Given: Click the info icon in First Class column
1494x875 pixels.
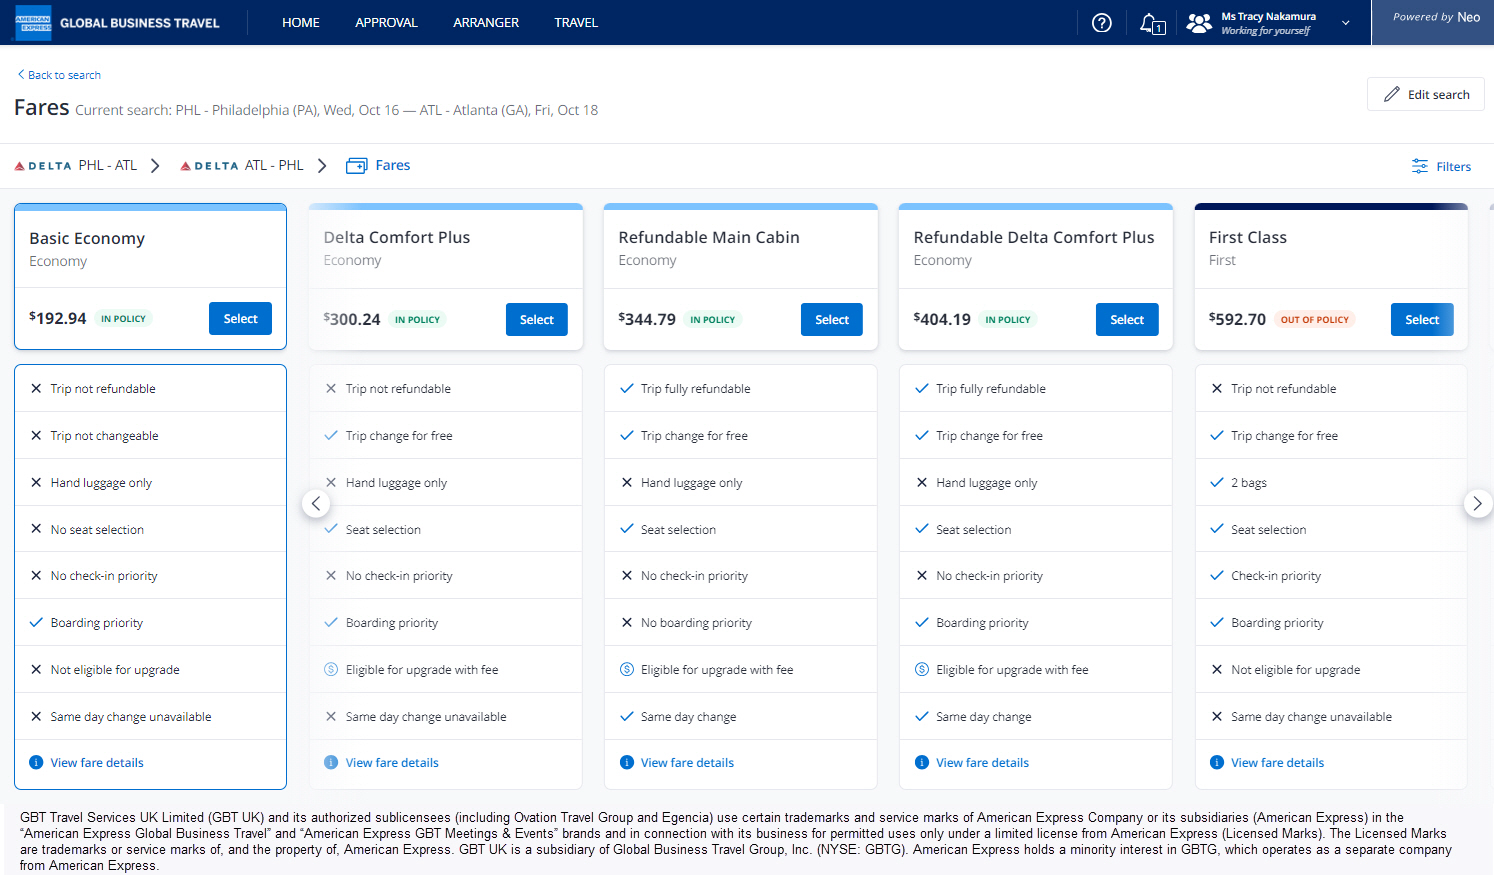Looking at the screenshot, I should 1217,762.
